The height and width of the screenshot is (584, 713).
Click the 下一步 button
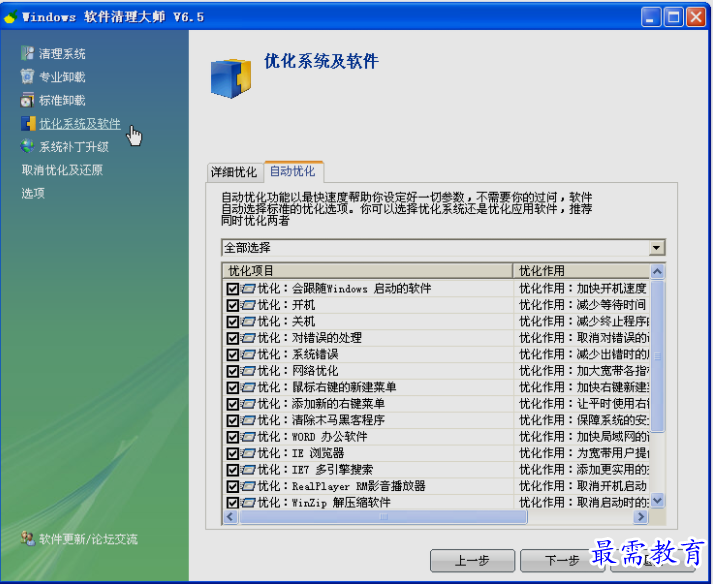tap(562, 560)
